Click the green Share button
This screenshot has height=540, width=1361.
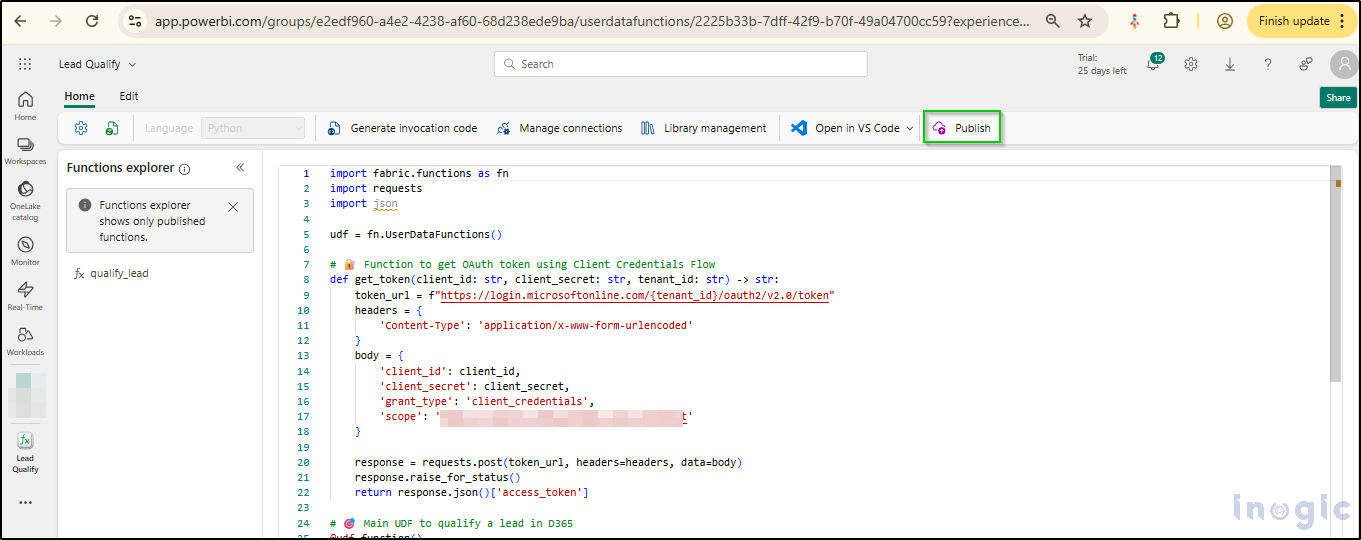coord(1338,97)
